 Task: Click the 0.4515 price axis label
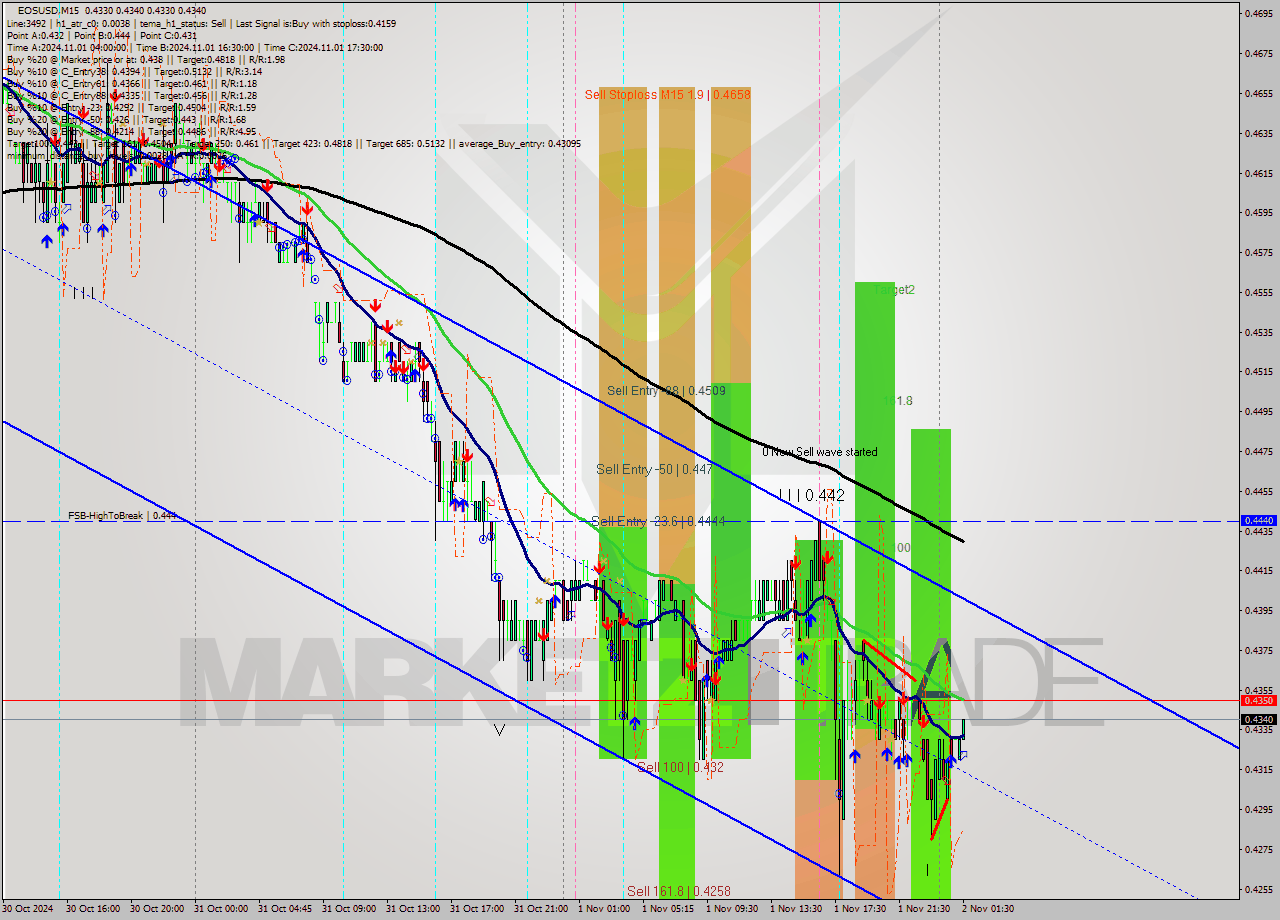[x=1257, y=371]
